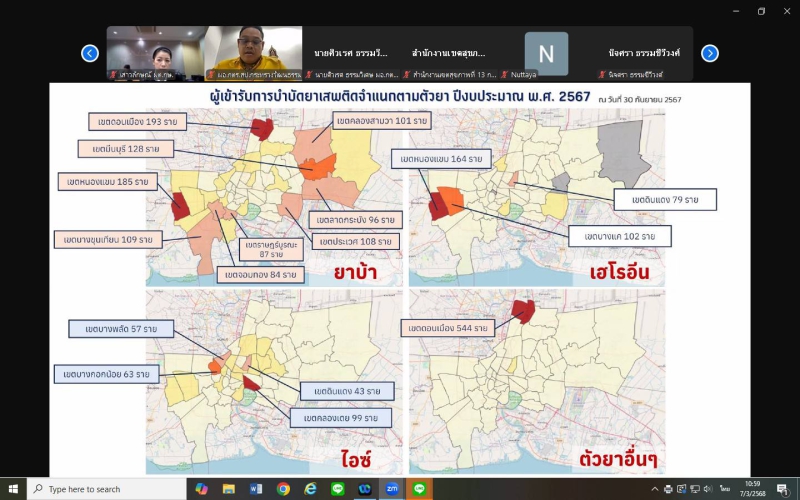Open Zoom from the taskbar
Image resolution: width=800 pixels, height=500 pixels.
coord(393,489)
